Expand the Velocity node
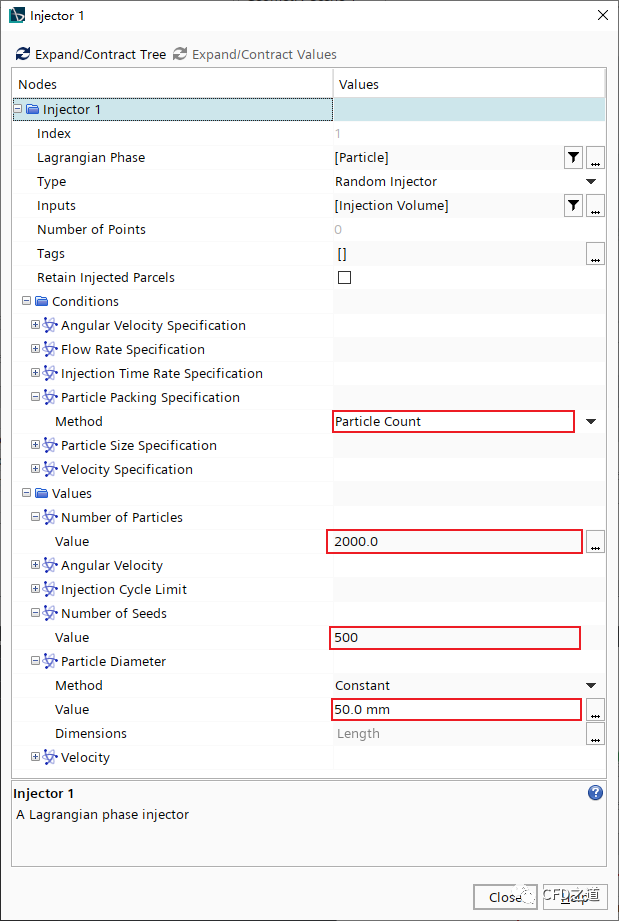This screenshot has height=921, width=619. point(35,757)
